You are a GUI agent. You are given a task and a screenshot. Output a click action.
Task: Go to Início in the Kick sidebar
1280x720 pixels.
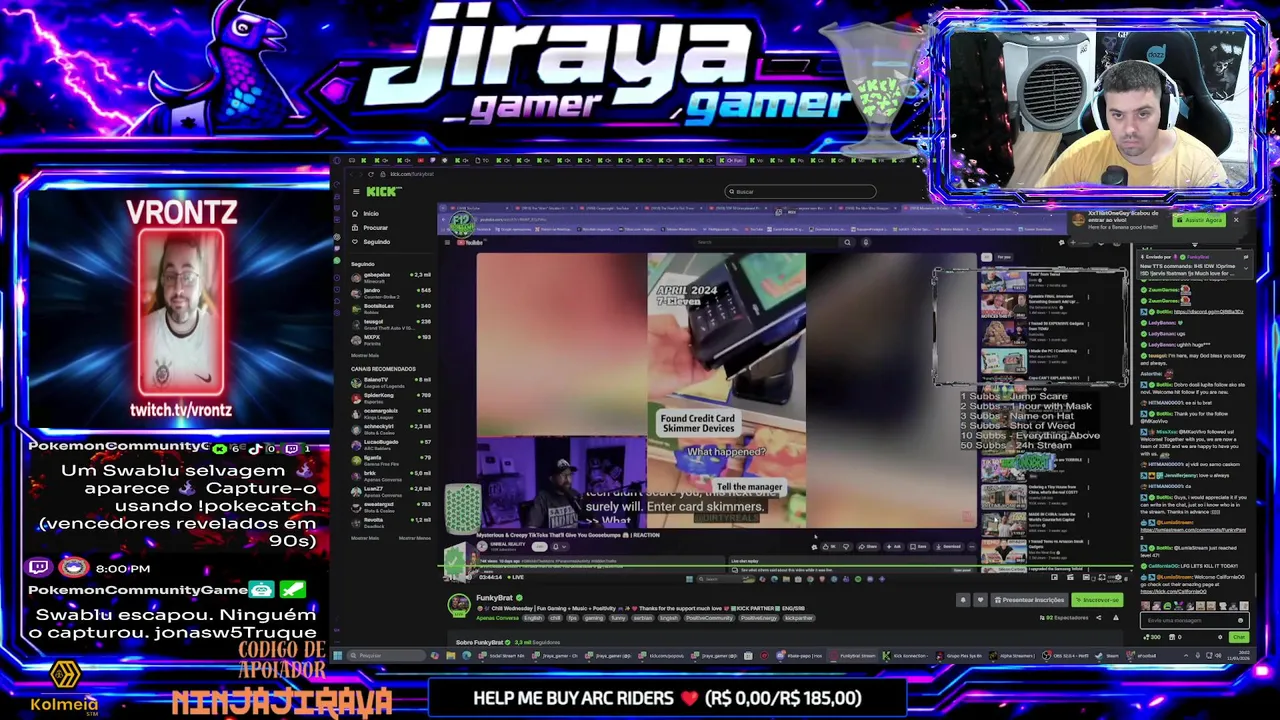[371, 213]
